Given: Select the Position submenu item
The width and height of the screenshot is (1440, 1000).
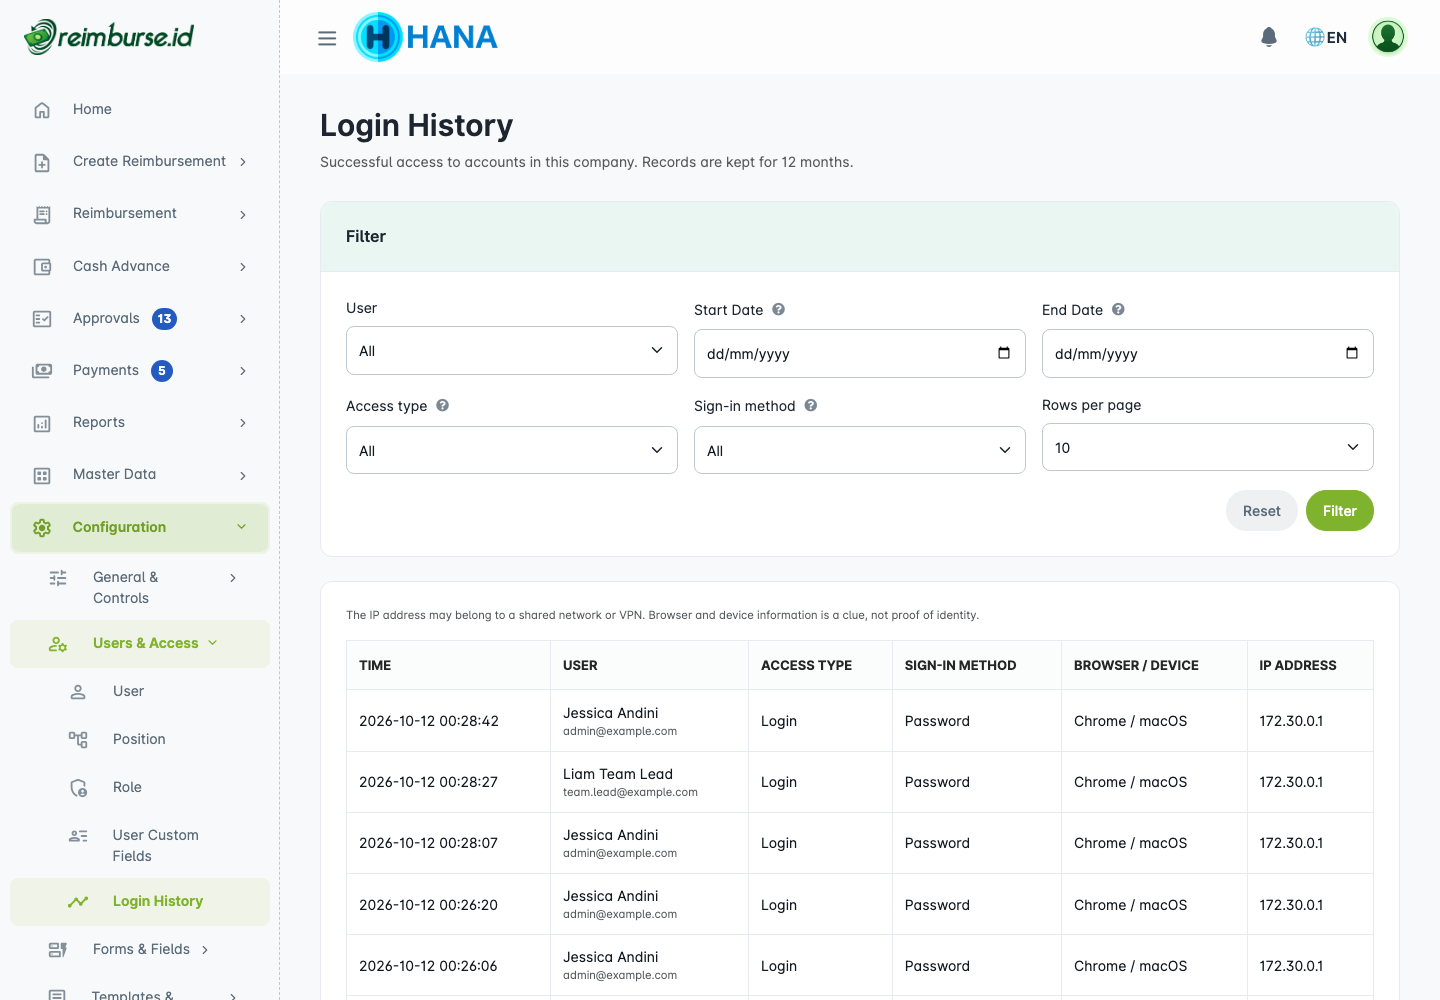Looking at the screenshot, I should (140, 739).
